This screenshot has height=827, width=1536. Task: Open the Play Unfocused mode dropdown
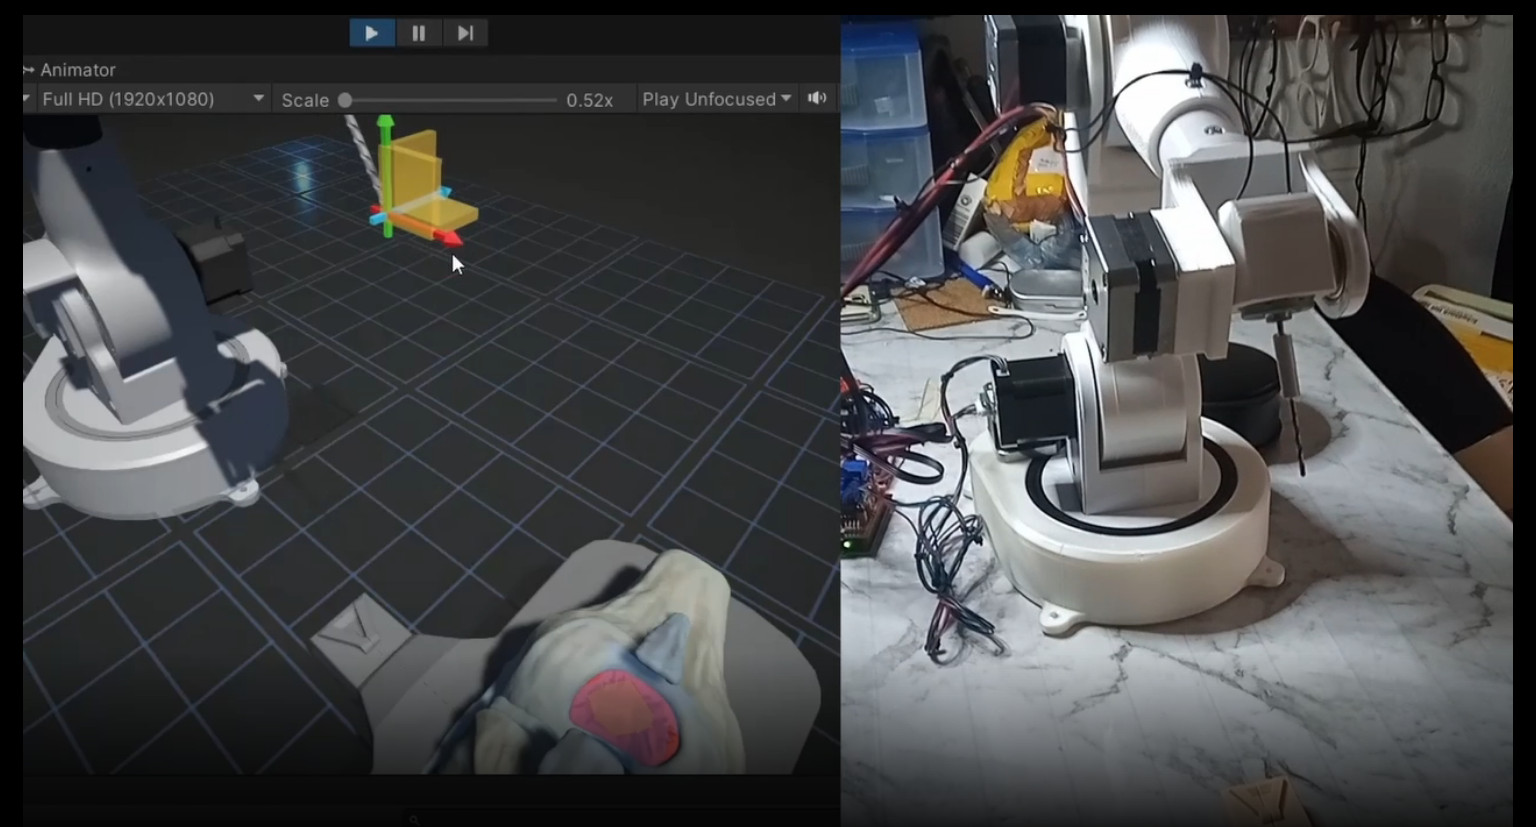click(714, 98)
